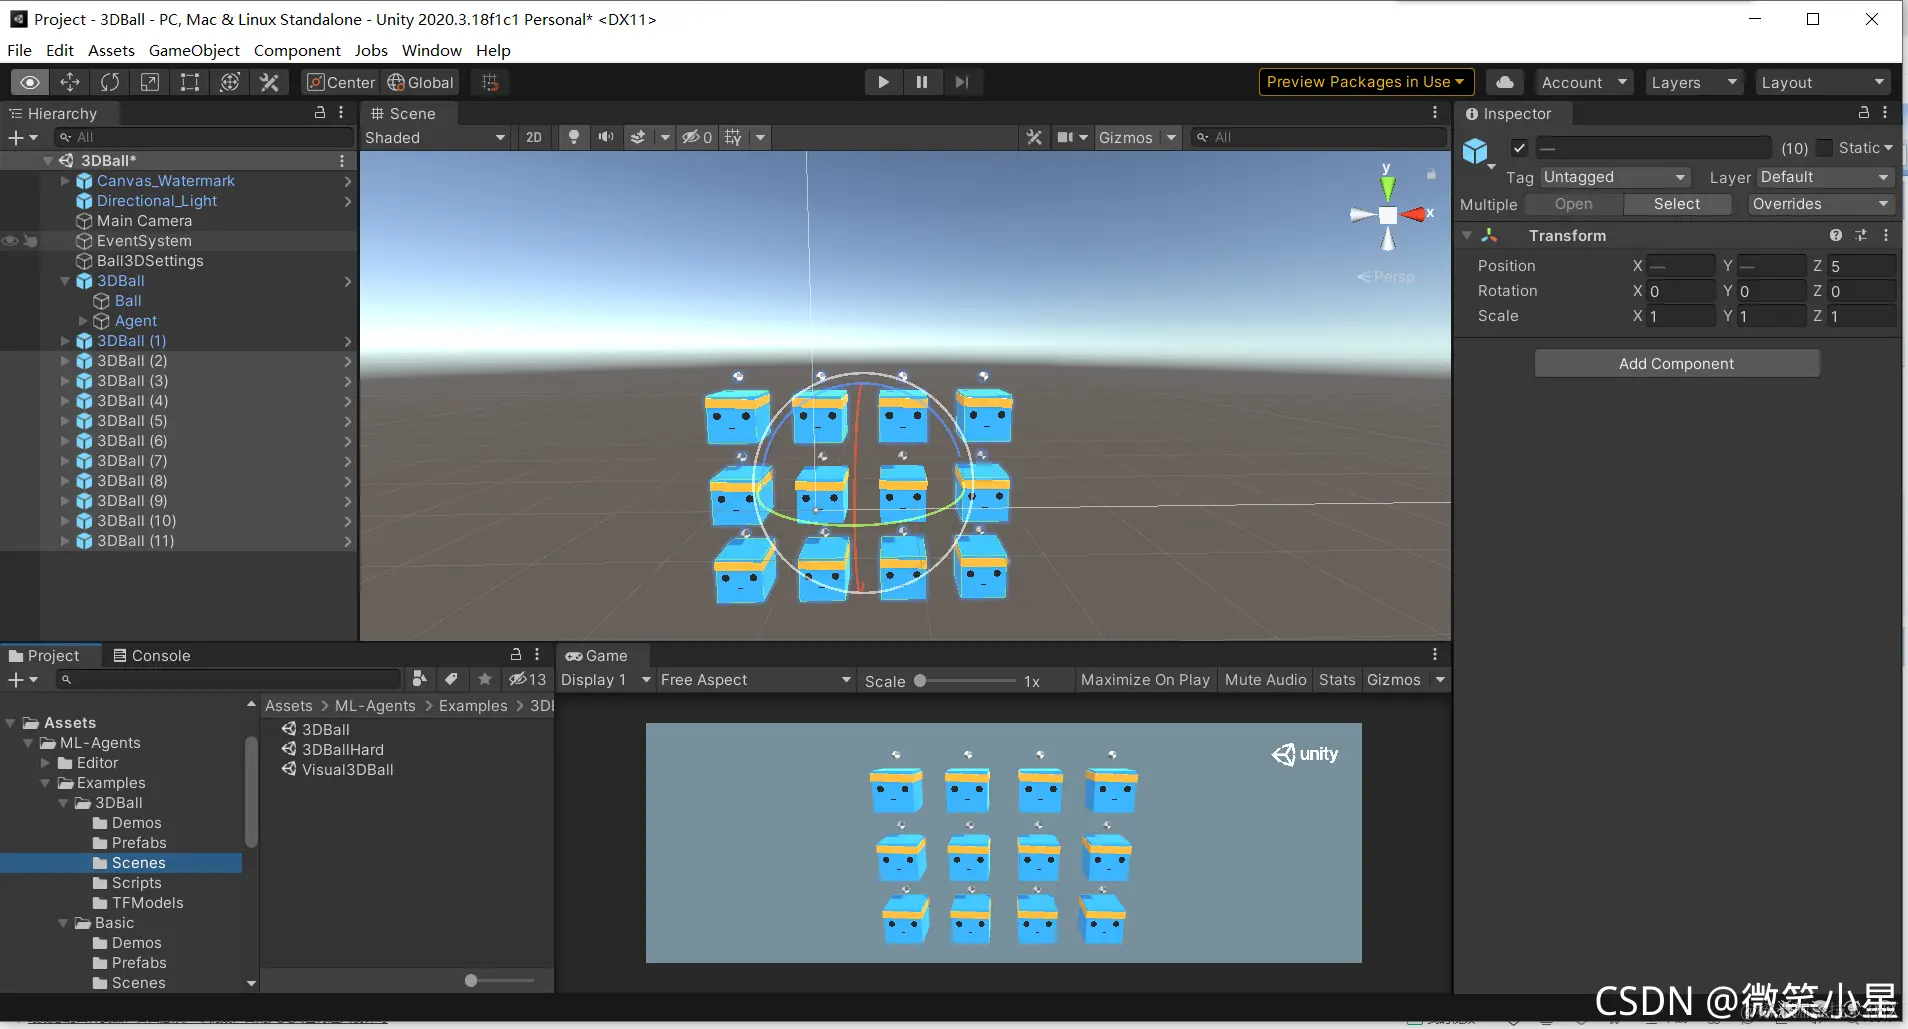Image resolution: width=1908 pixels, height=1029 pixels.
Task: Toggle the active object checkbox in Inspector
Action: [1519, 148]
